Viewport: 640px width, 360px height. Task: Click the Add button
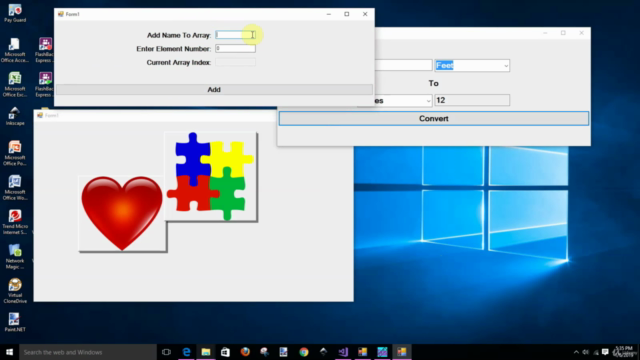214,89
